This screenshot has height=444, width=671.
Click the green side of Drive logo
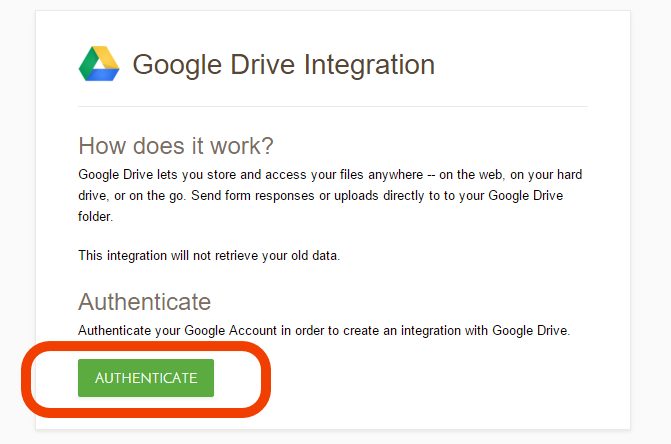click(88, 64)
